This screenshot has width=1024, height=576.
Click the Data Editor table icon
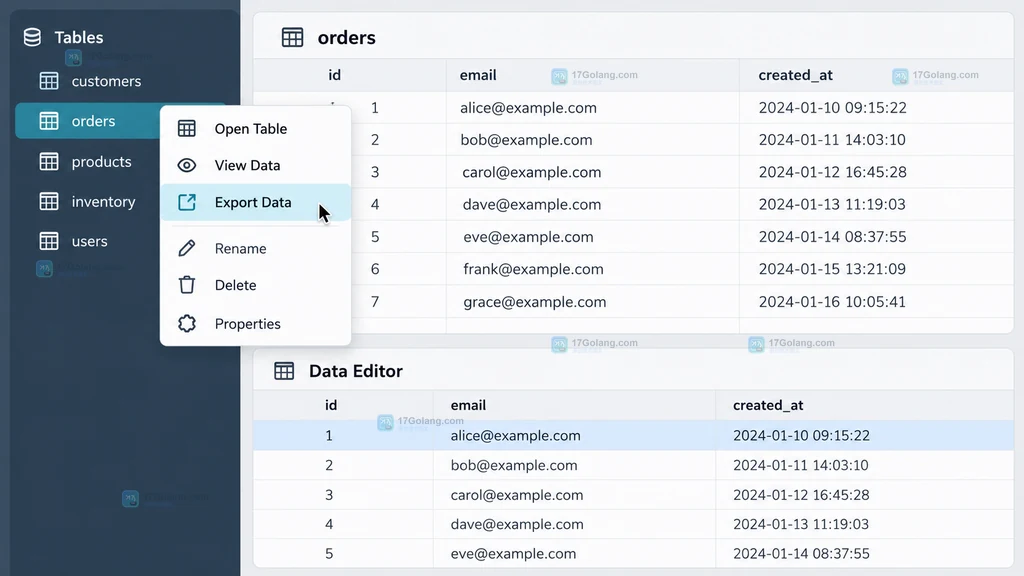(284, 371)
